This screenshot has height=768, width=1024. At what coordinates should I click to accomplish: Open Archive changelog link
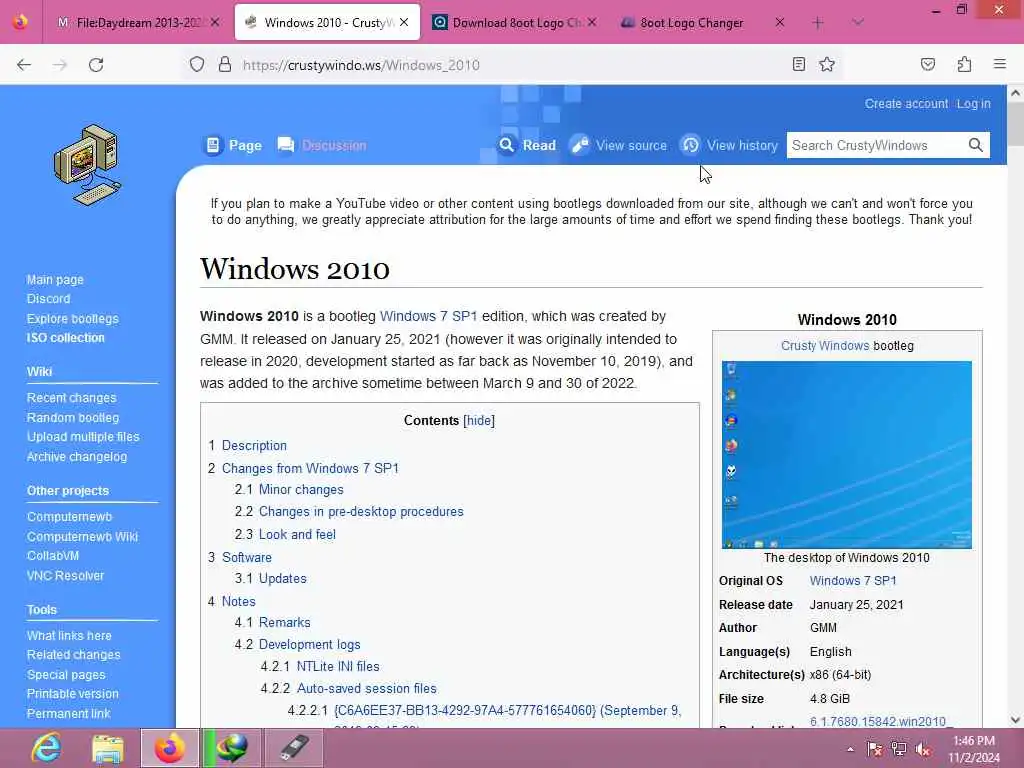click(x=76, y=456)
